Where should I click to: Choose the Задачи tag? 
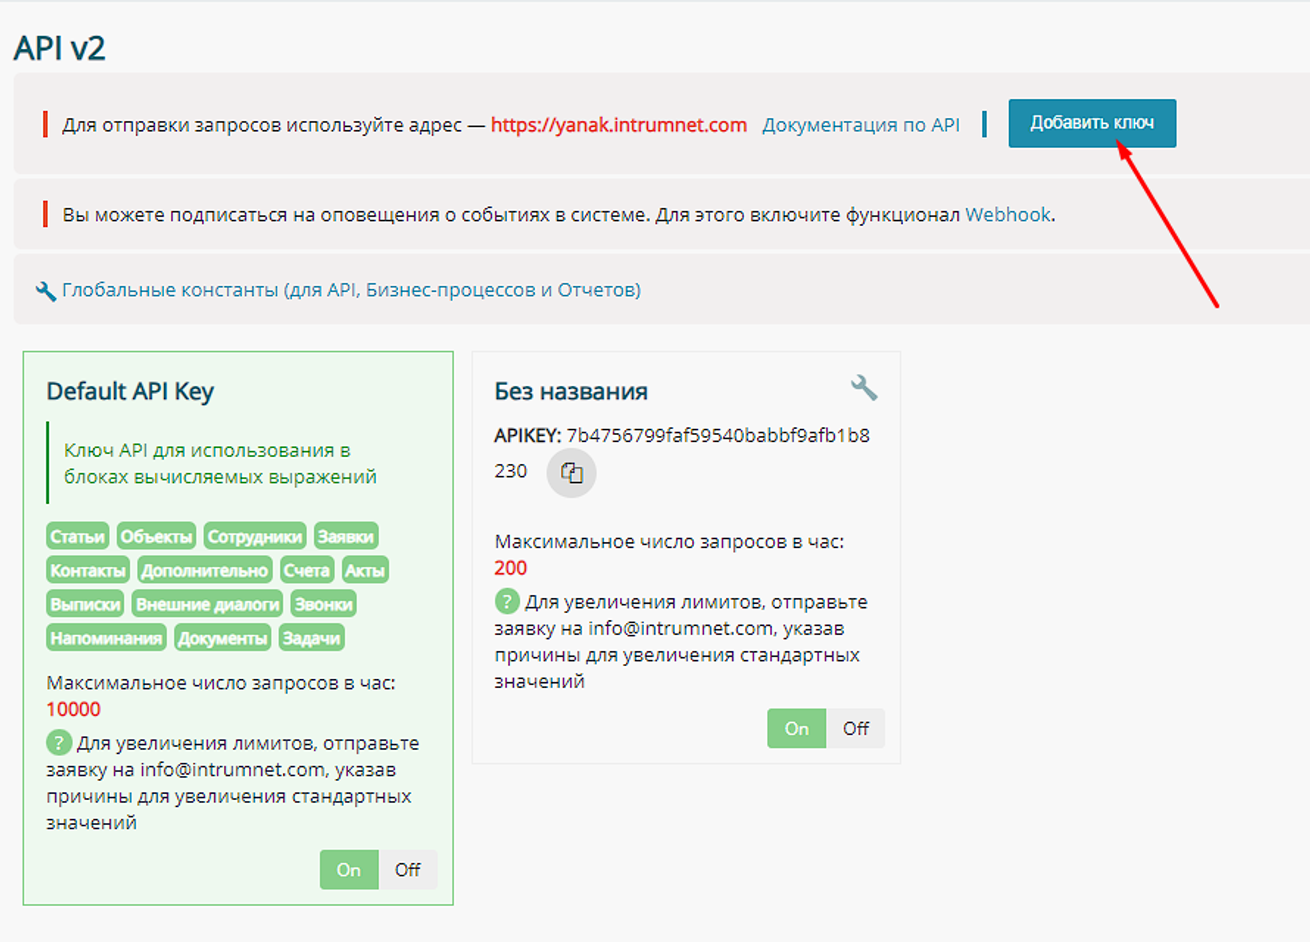(311, 639)
